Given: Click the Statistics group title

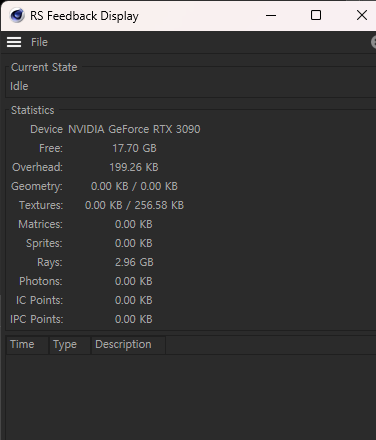Looking at the screenshot, I should tap(33, 110).
